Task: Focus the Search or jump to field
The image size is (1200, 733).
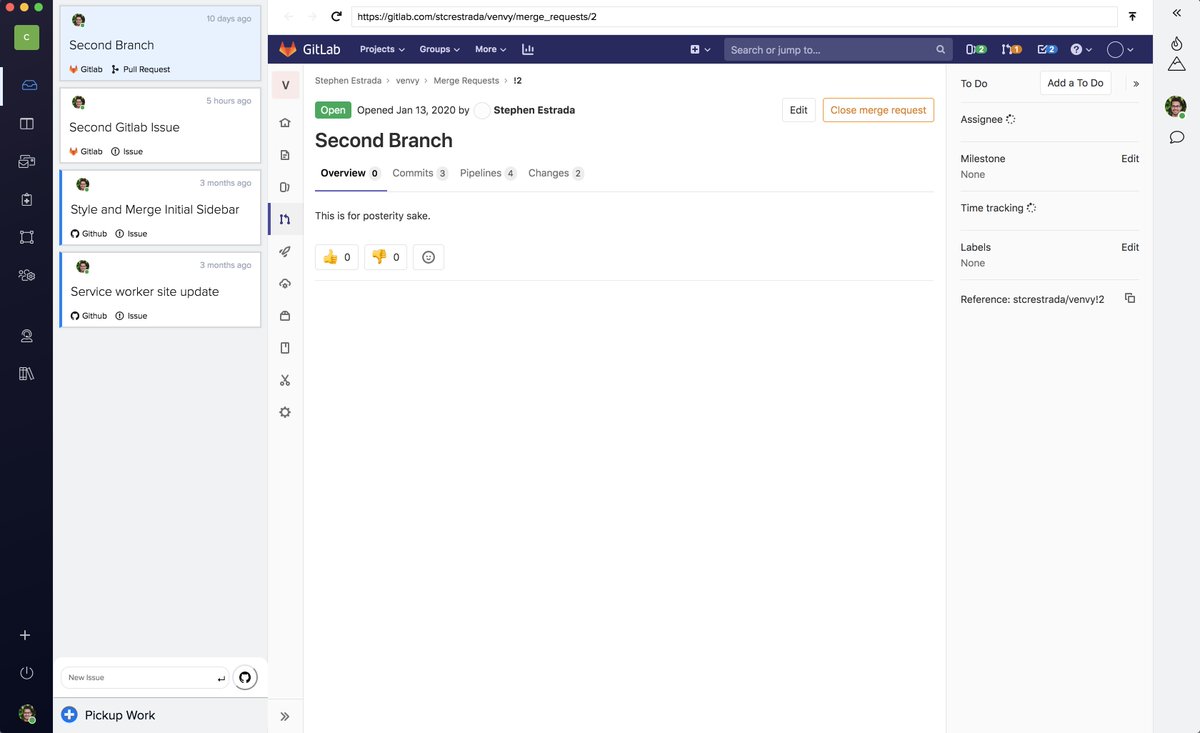Action: (837, 49)
